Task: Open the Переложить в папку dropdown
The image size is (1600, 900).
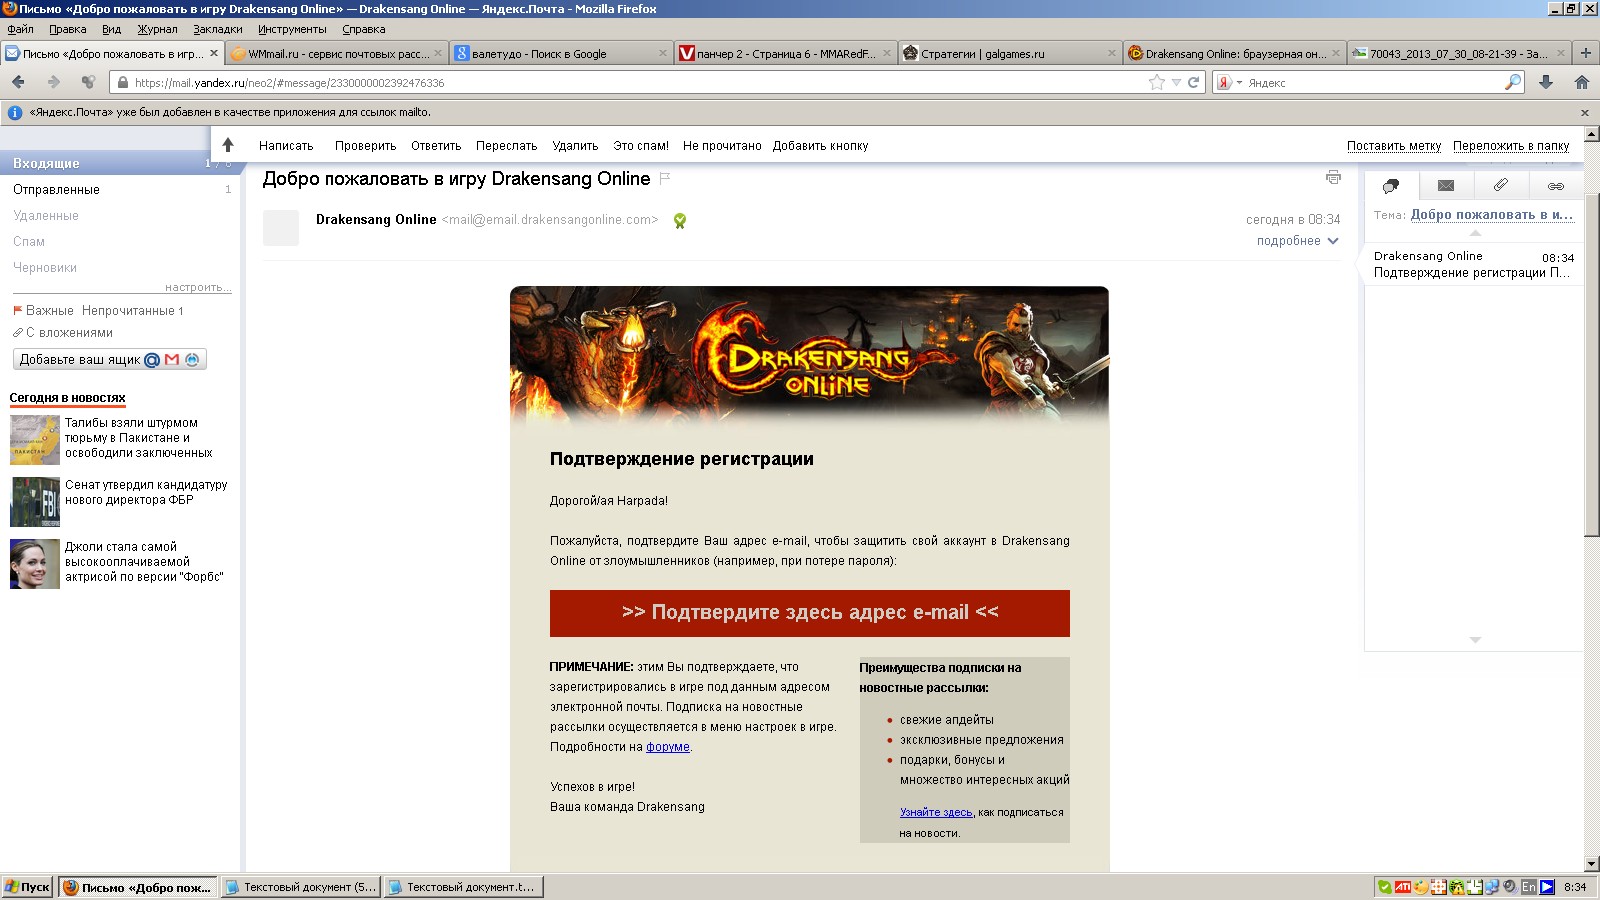Action: [1511, 146]
